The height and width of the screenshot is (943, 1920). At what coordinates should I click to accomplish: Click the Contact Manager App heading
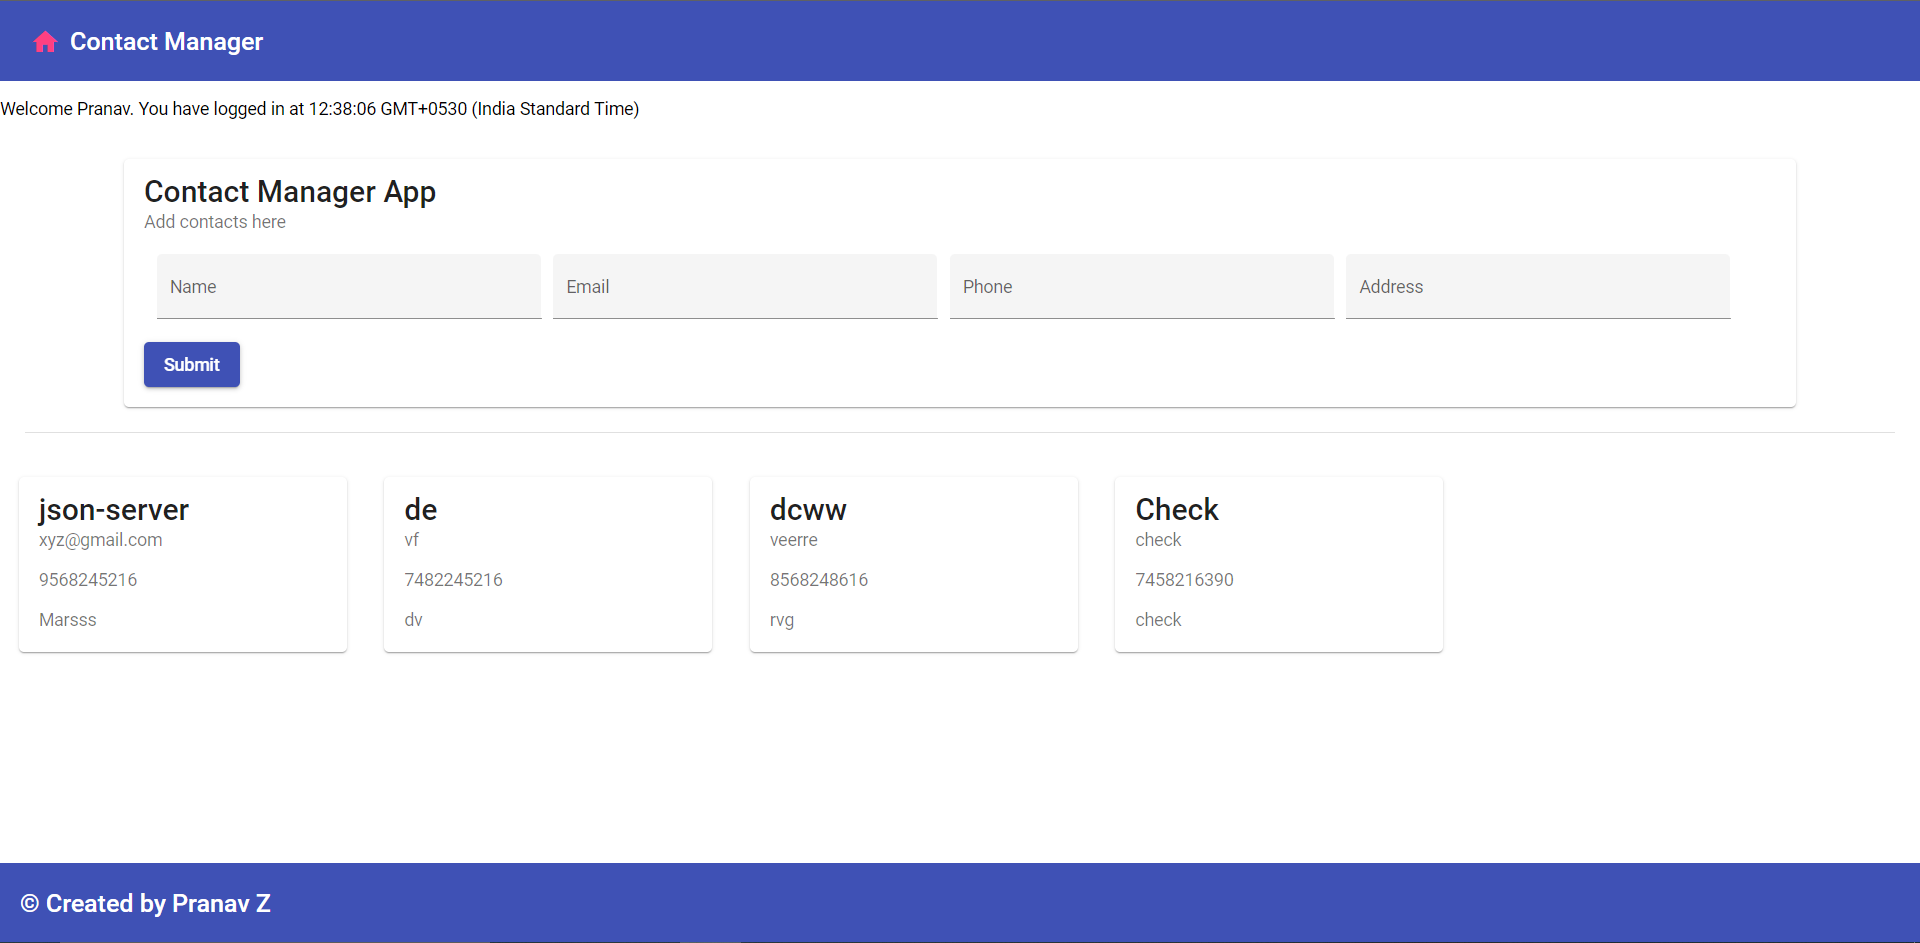click(x=290, y=192)
